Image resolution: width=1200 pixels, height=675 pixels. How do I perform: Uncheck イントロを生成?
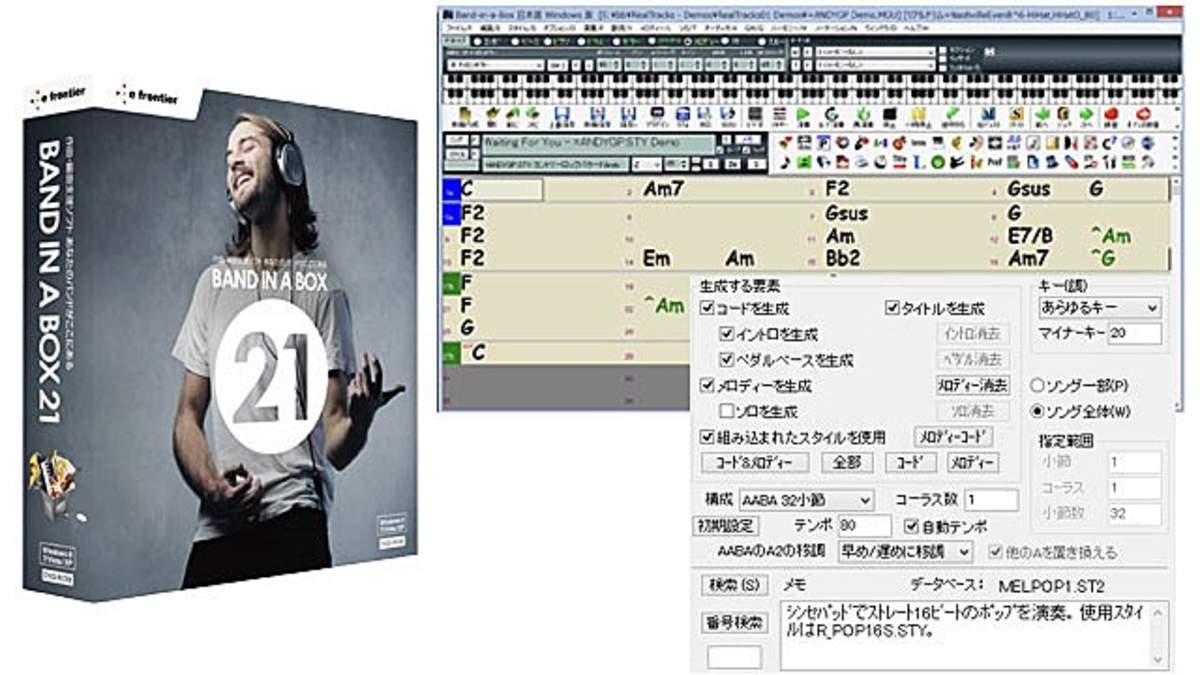coord(727,335)
